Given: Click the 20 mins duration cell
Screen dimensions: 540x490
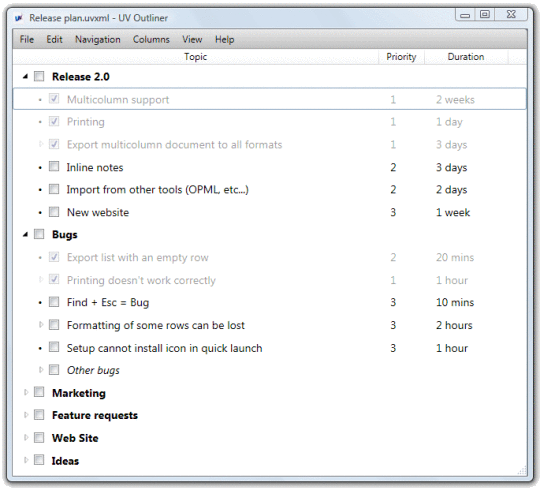Looking at the screenshot, I should click(x=455, y=258).
